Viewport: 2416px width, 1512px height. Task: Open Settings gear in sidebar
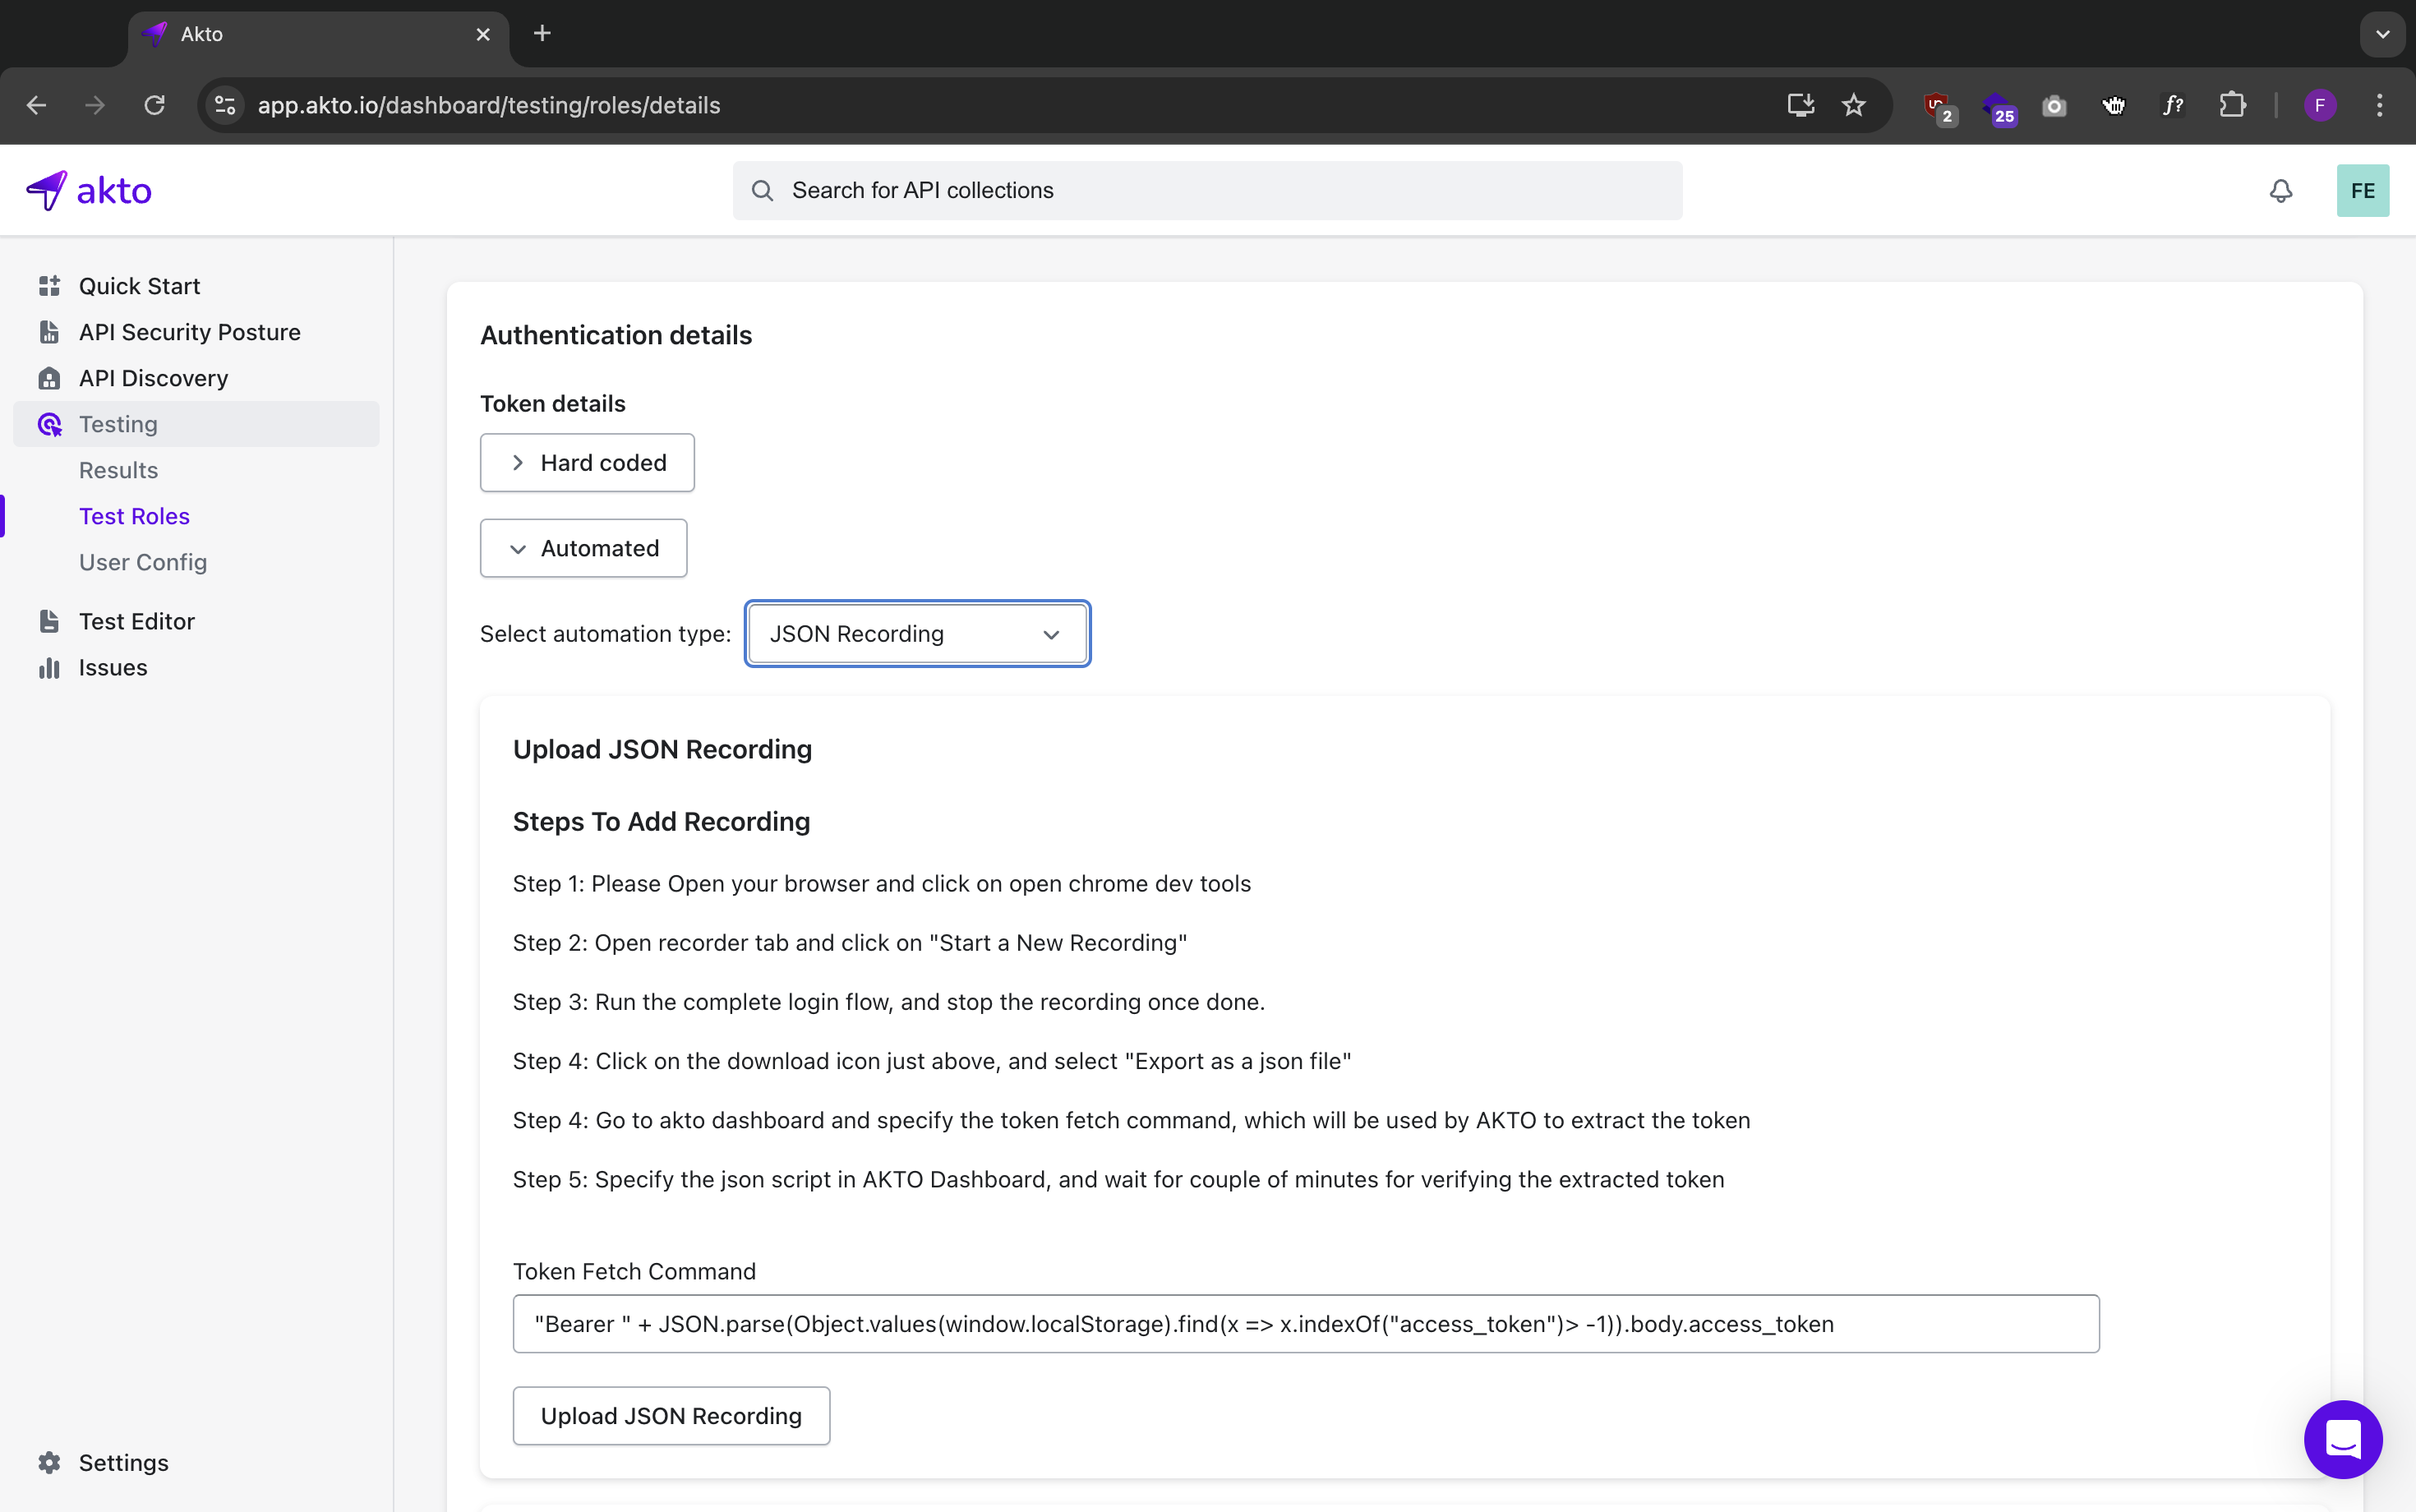coord(49,1462)
